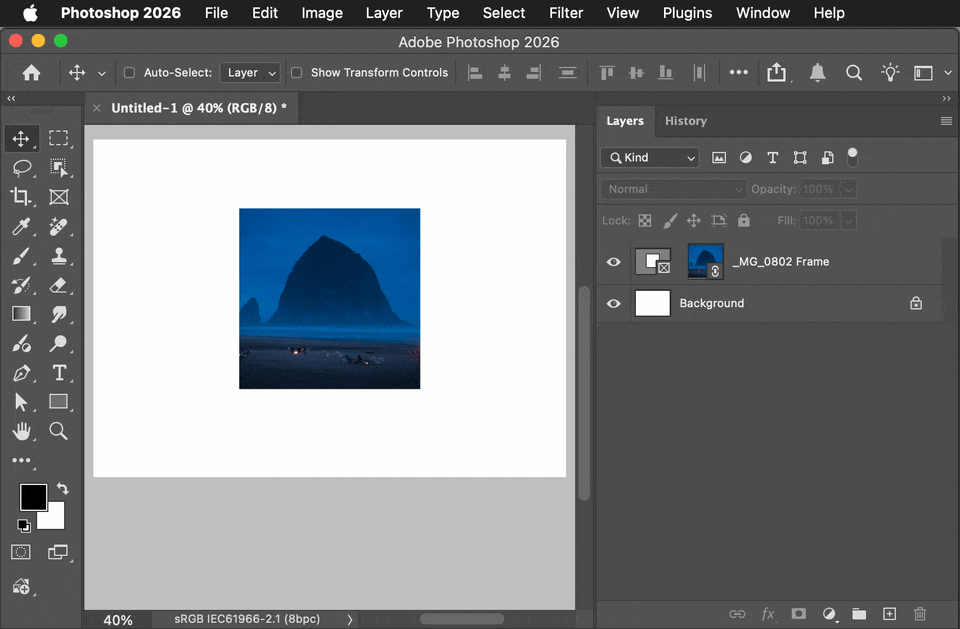Choose the Eyedropper tool
The height and width of the screenshot is (629, 960).
[x=21, y=227]
